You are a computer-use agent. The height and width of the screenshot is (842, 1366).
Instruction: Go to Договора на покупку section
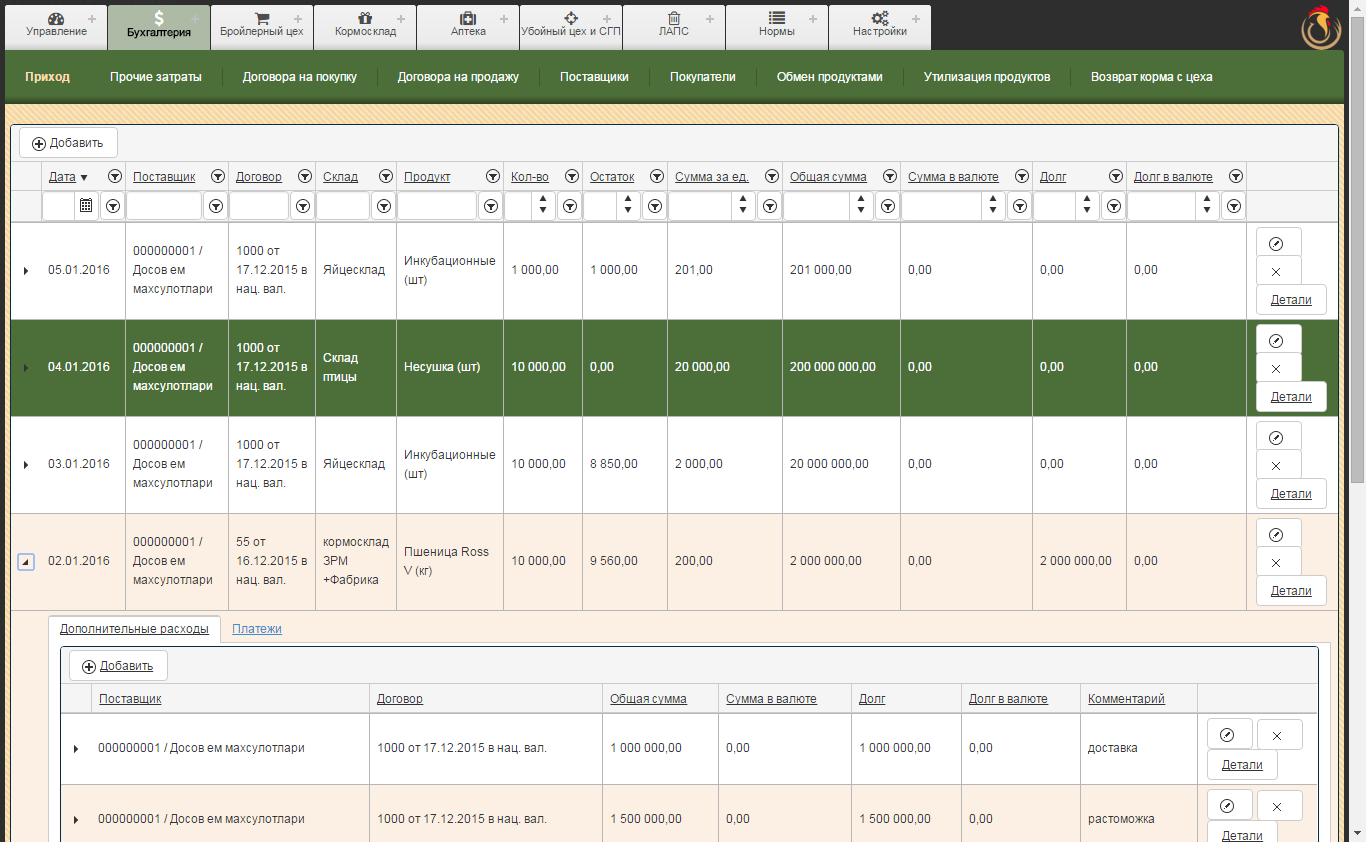[299, 77]
